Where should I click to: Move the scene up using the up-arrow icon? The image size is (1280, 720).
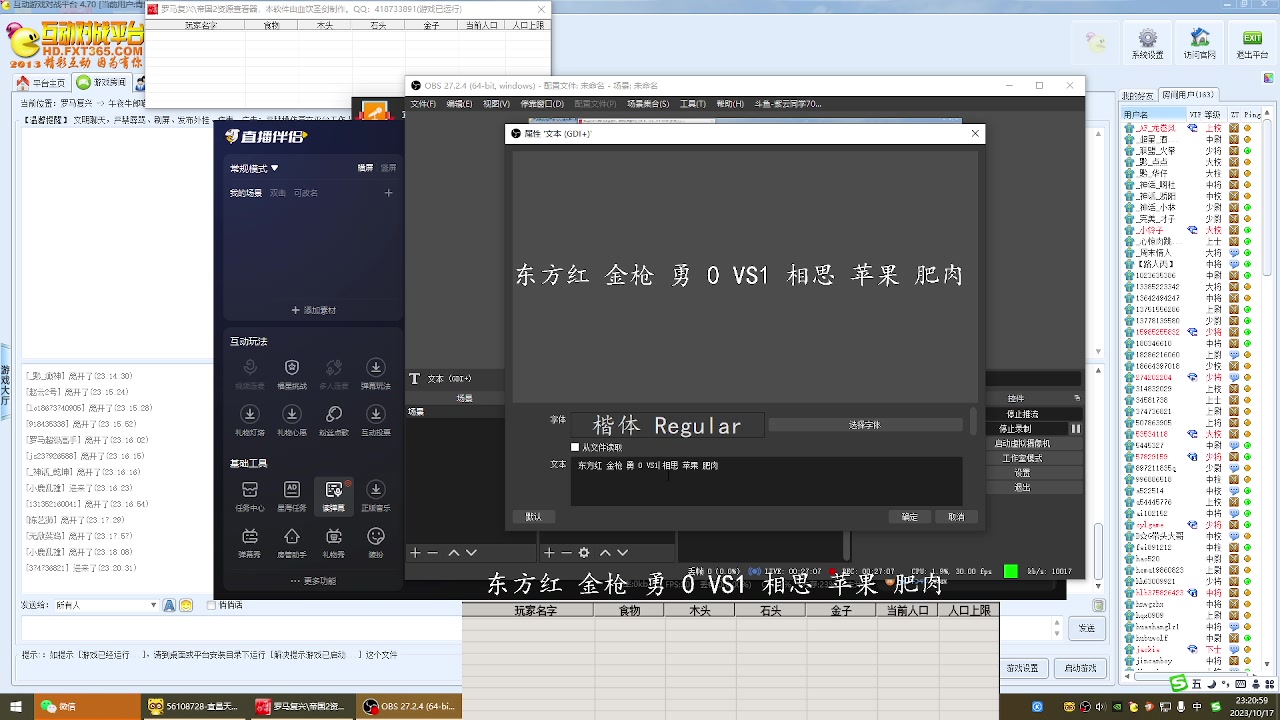pos(452,552)
